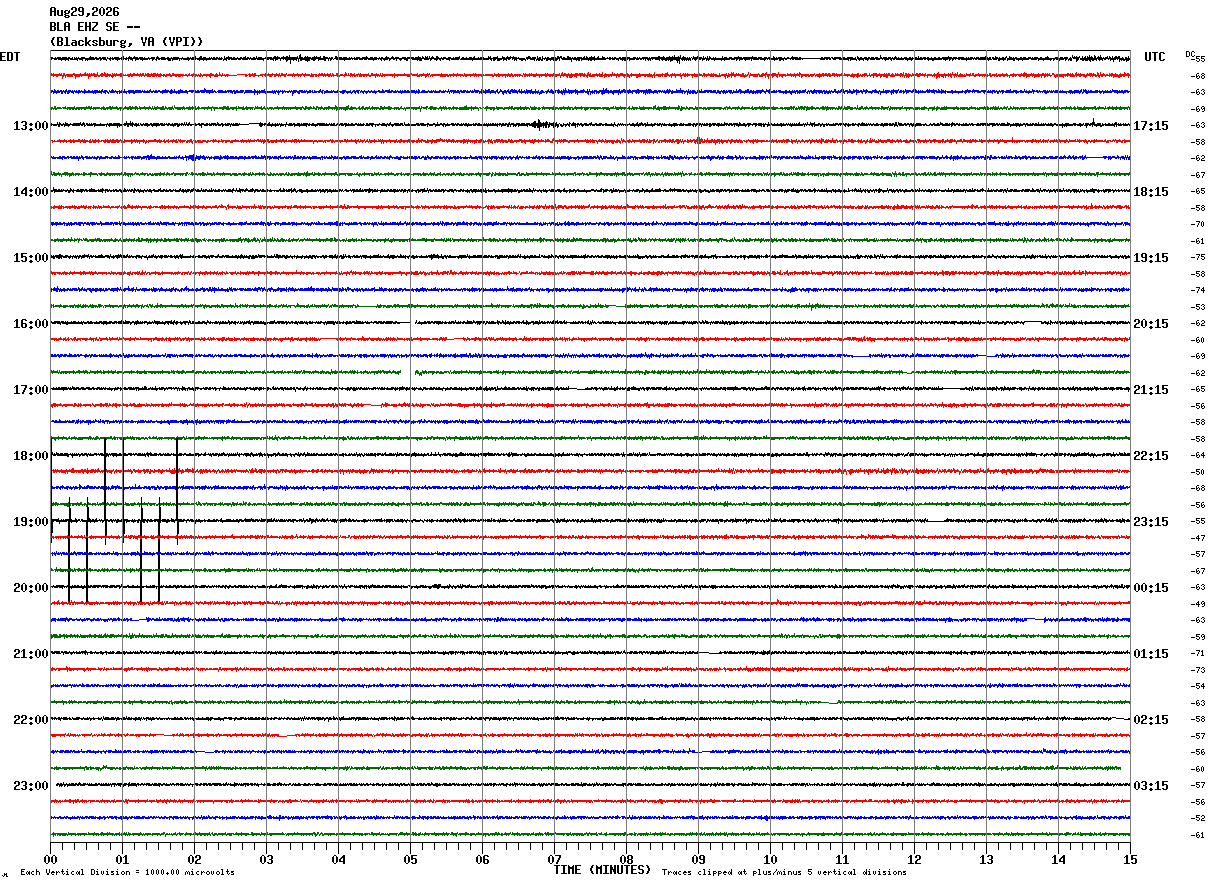Click the EDT header label
This screenshot has height=886, width=1210.
click(x=10, y=57)
